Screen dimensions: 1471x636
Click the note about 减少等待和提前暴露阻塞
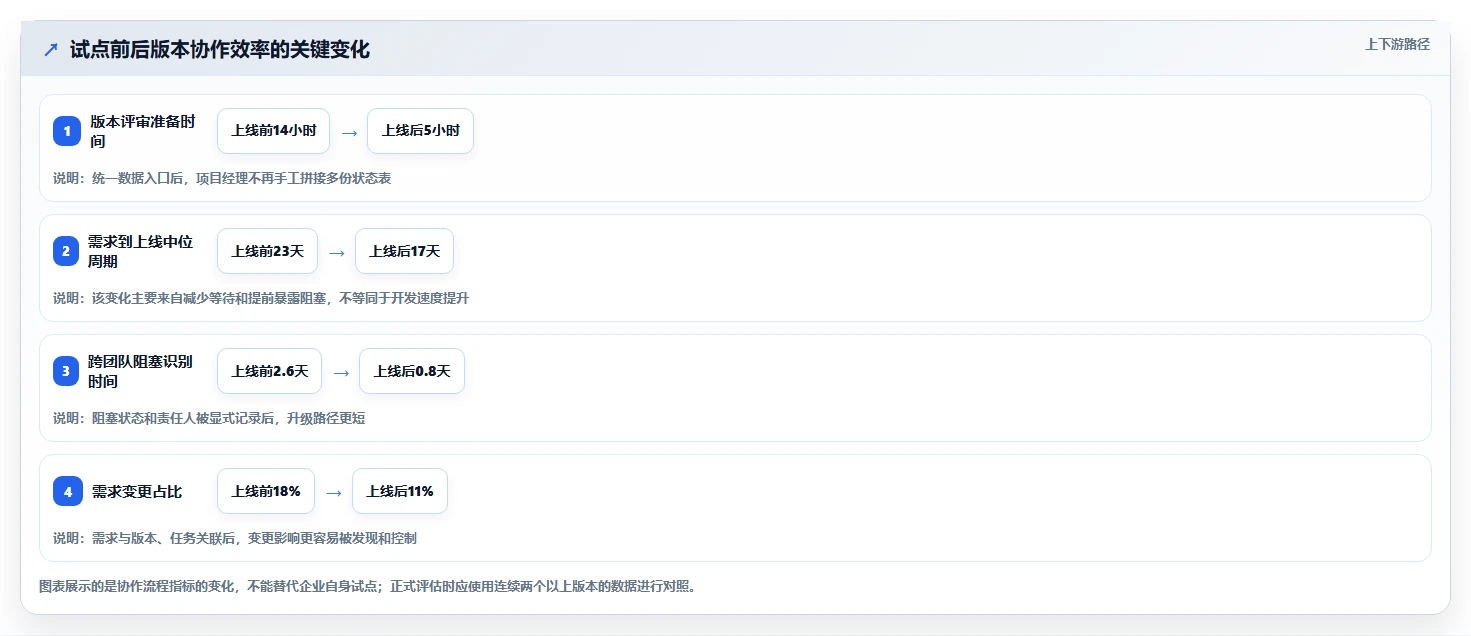point(261,298)
